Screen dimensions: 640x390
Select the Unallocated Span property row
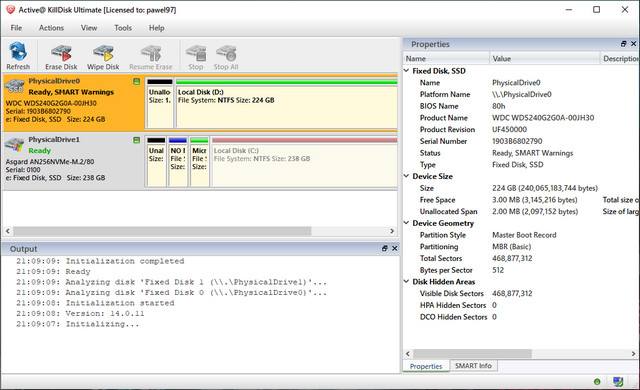(x=521, y=211)
